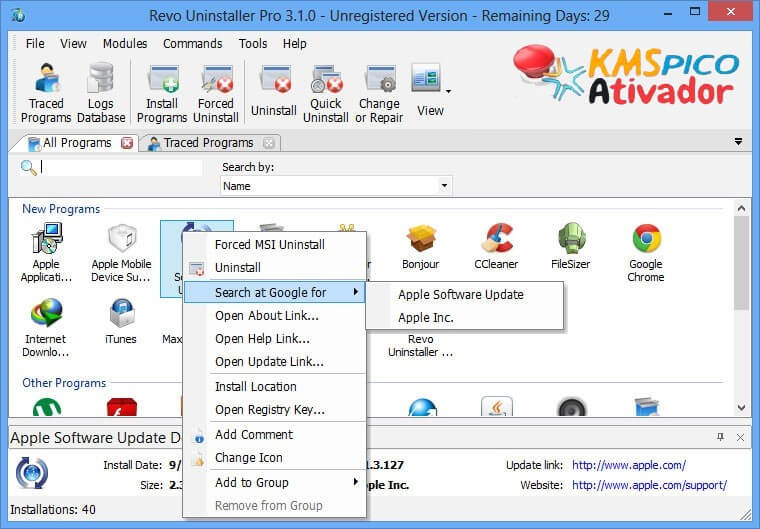
Task: Open the Tools menu
Action: pos(253,44)
